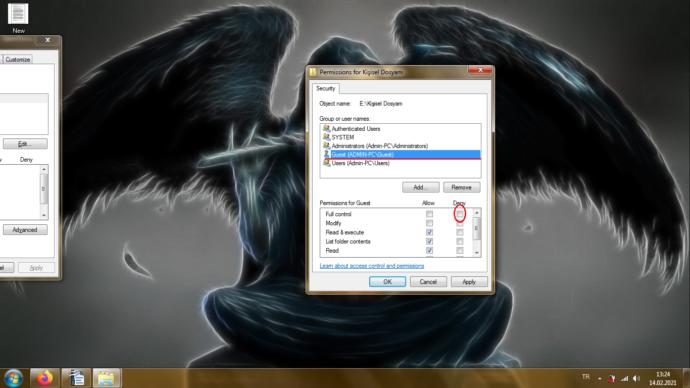Viewport: 690px width, 388px height.
Task: Click the SYSTEM group icon
Action: [326, 137]
